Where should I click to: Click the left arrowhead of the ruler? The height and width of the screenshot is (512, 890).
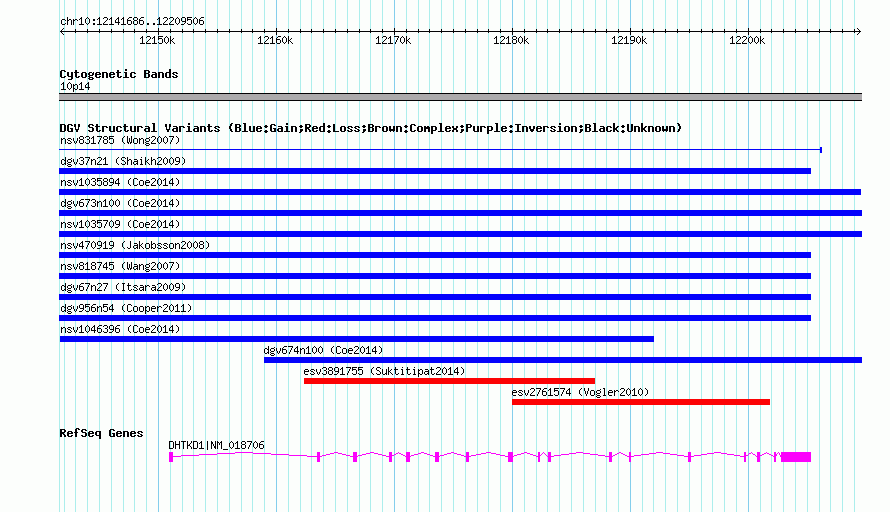pos(62,32)
